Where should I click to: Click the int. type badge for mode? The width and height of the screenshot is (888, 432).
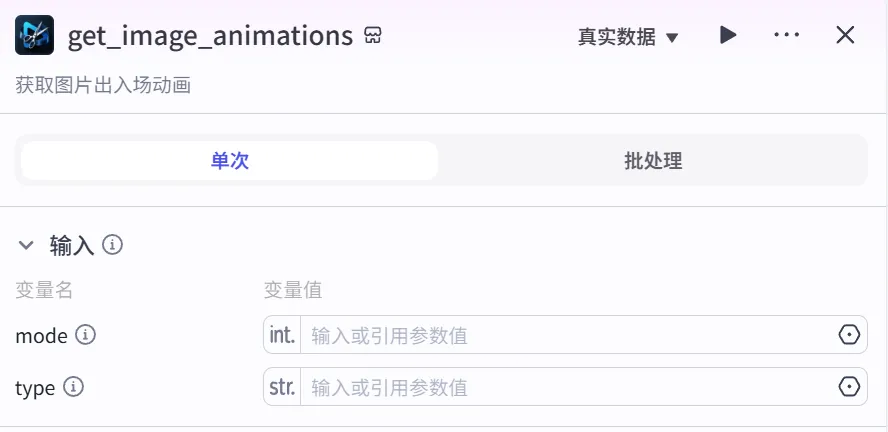click(x=283, y=335)
